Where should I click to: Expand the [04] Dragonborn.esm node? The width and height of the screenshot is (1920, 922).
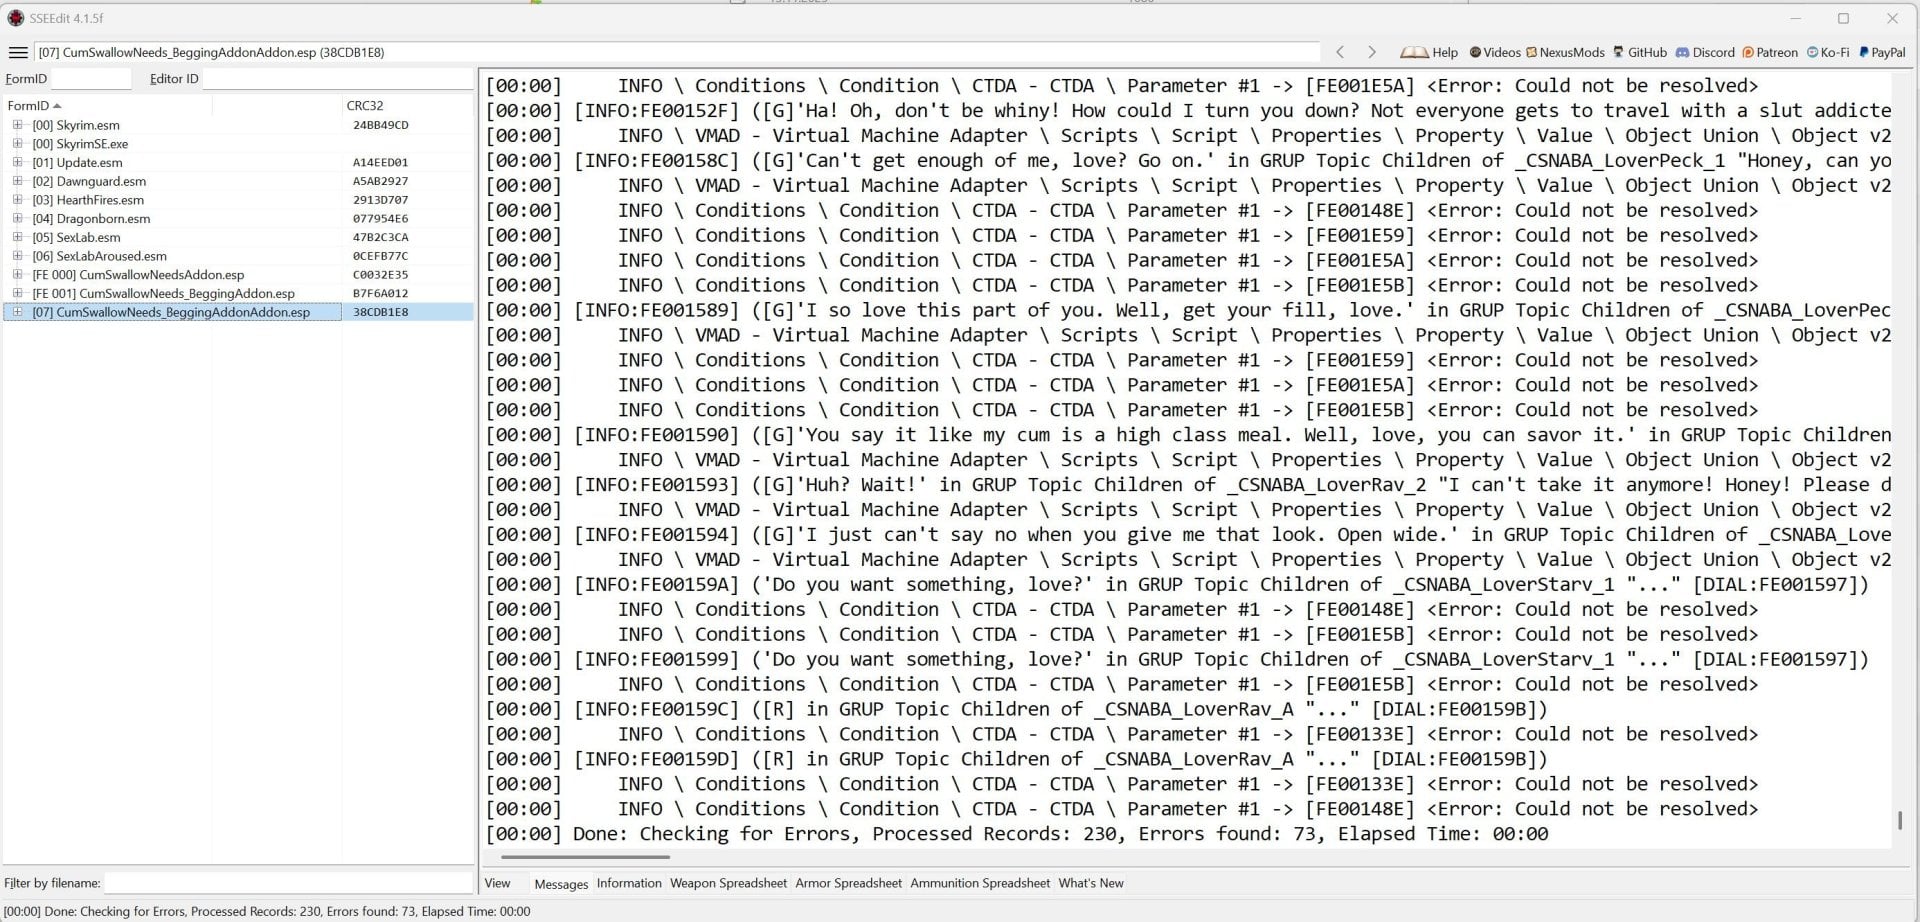[17, 219]
